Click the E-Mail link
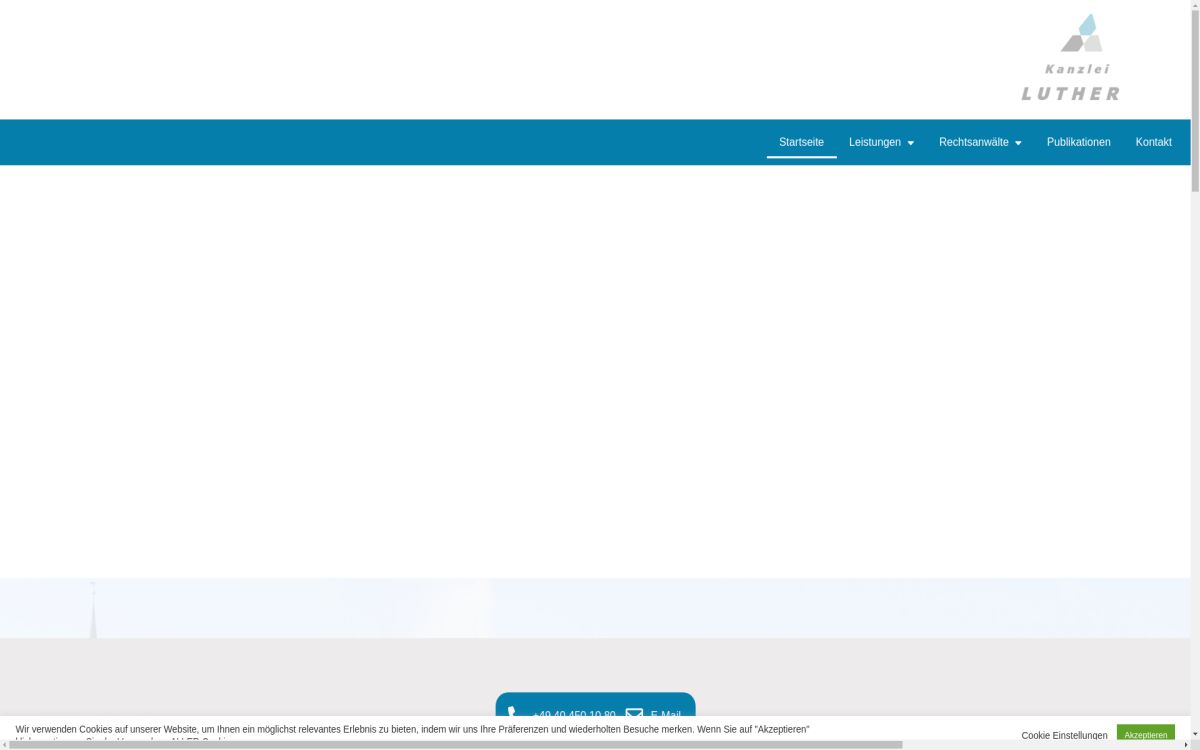 point(665,714)
